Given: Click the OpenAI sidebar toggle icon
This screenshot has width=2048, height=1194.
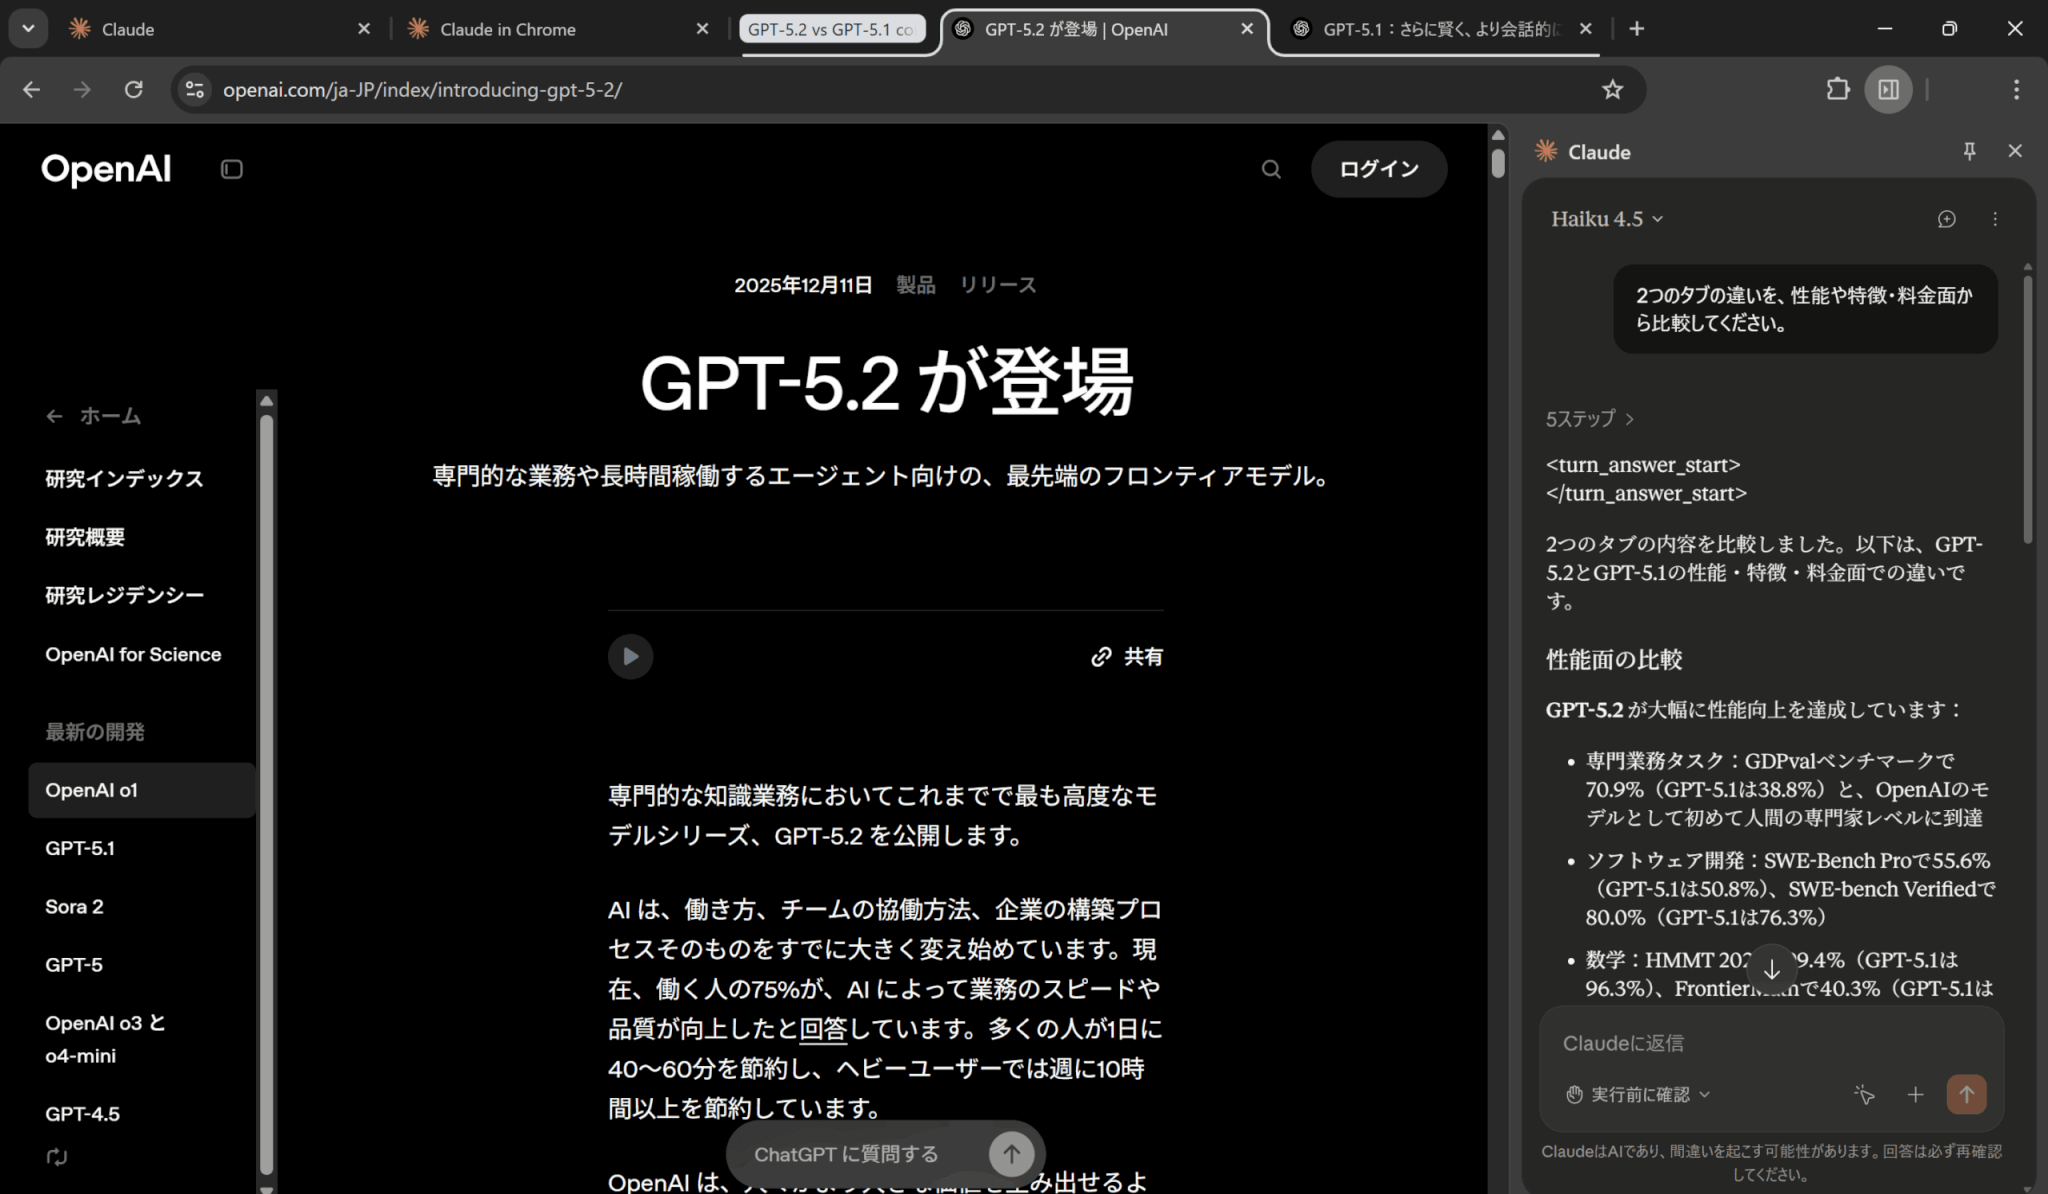Looking at the screenshot, I should pos(231,169).
